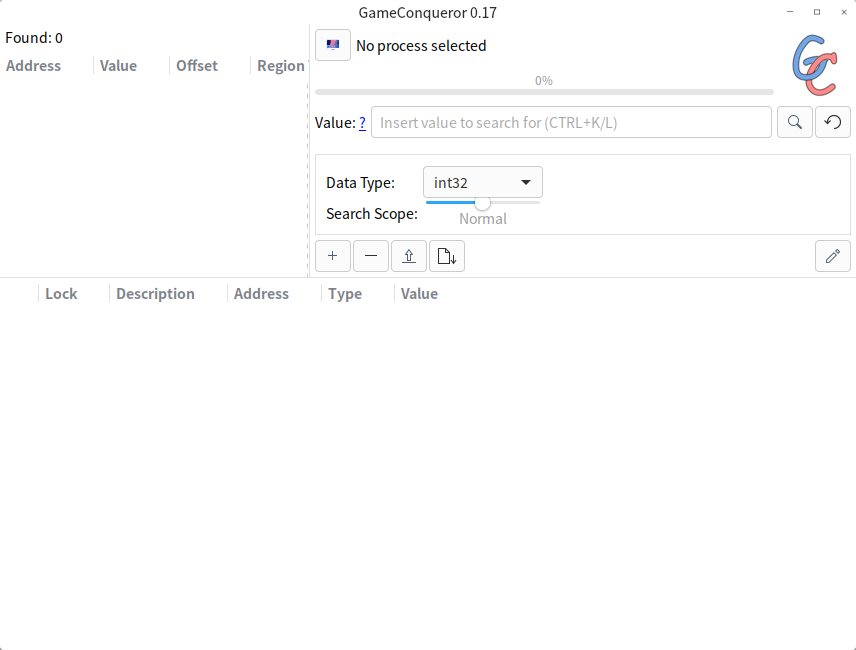Image resolution: width=856 pixels, height=650 pixels.
Task: Maximize the GameConqueror window
Action: click(x=817, y=12)
